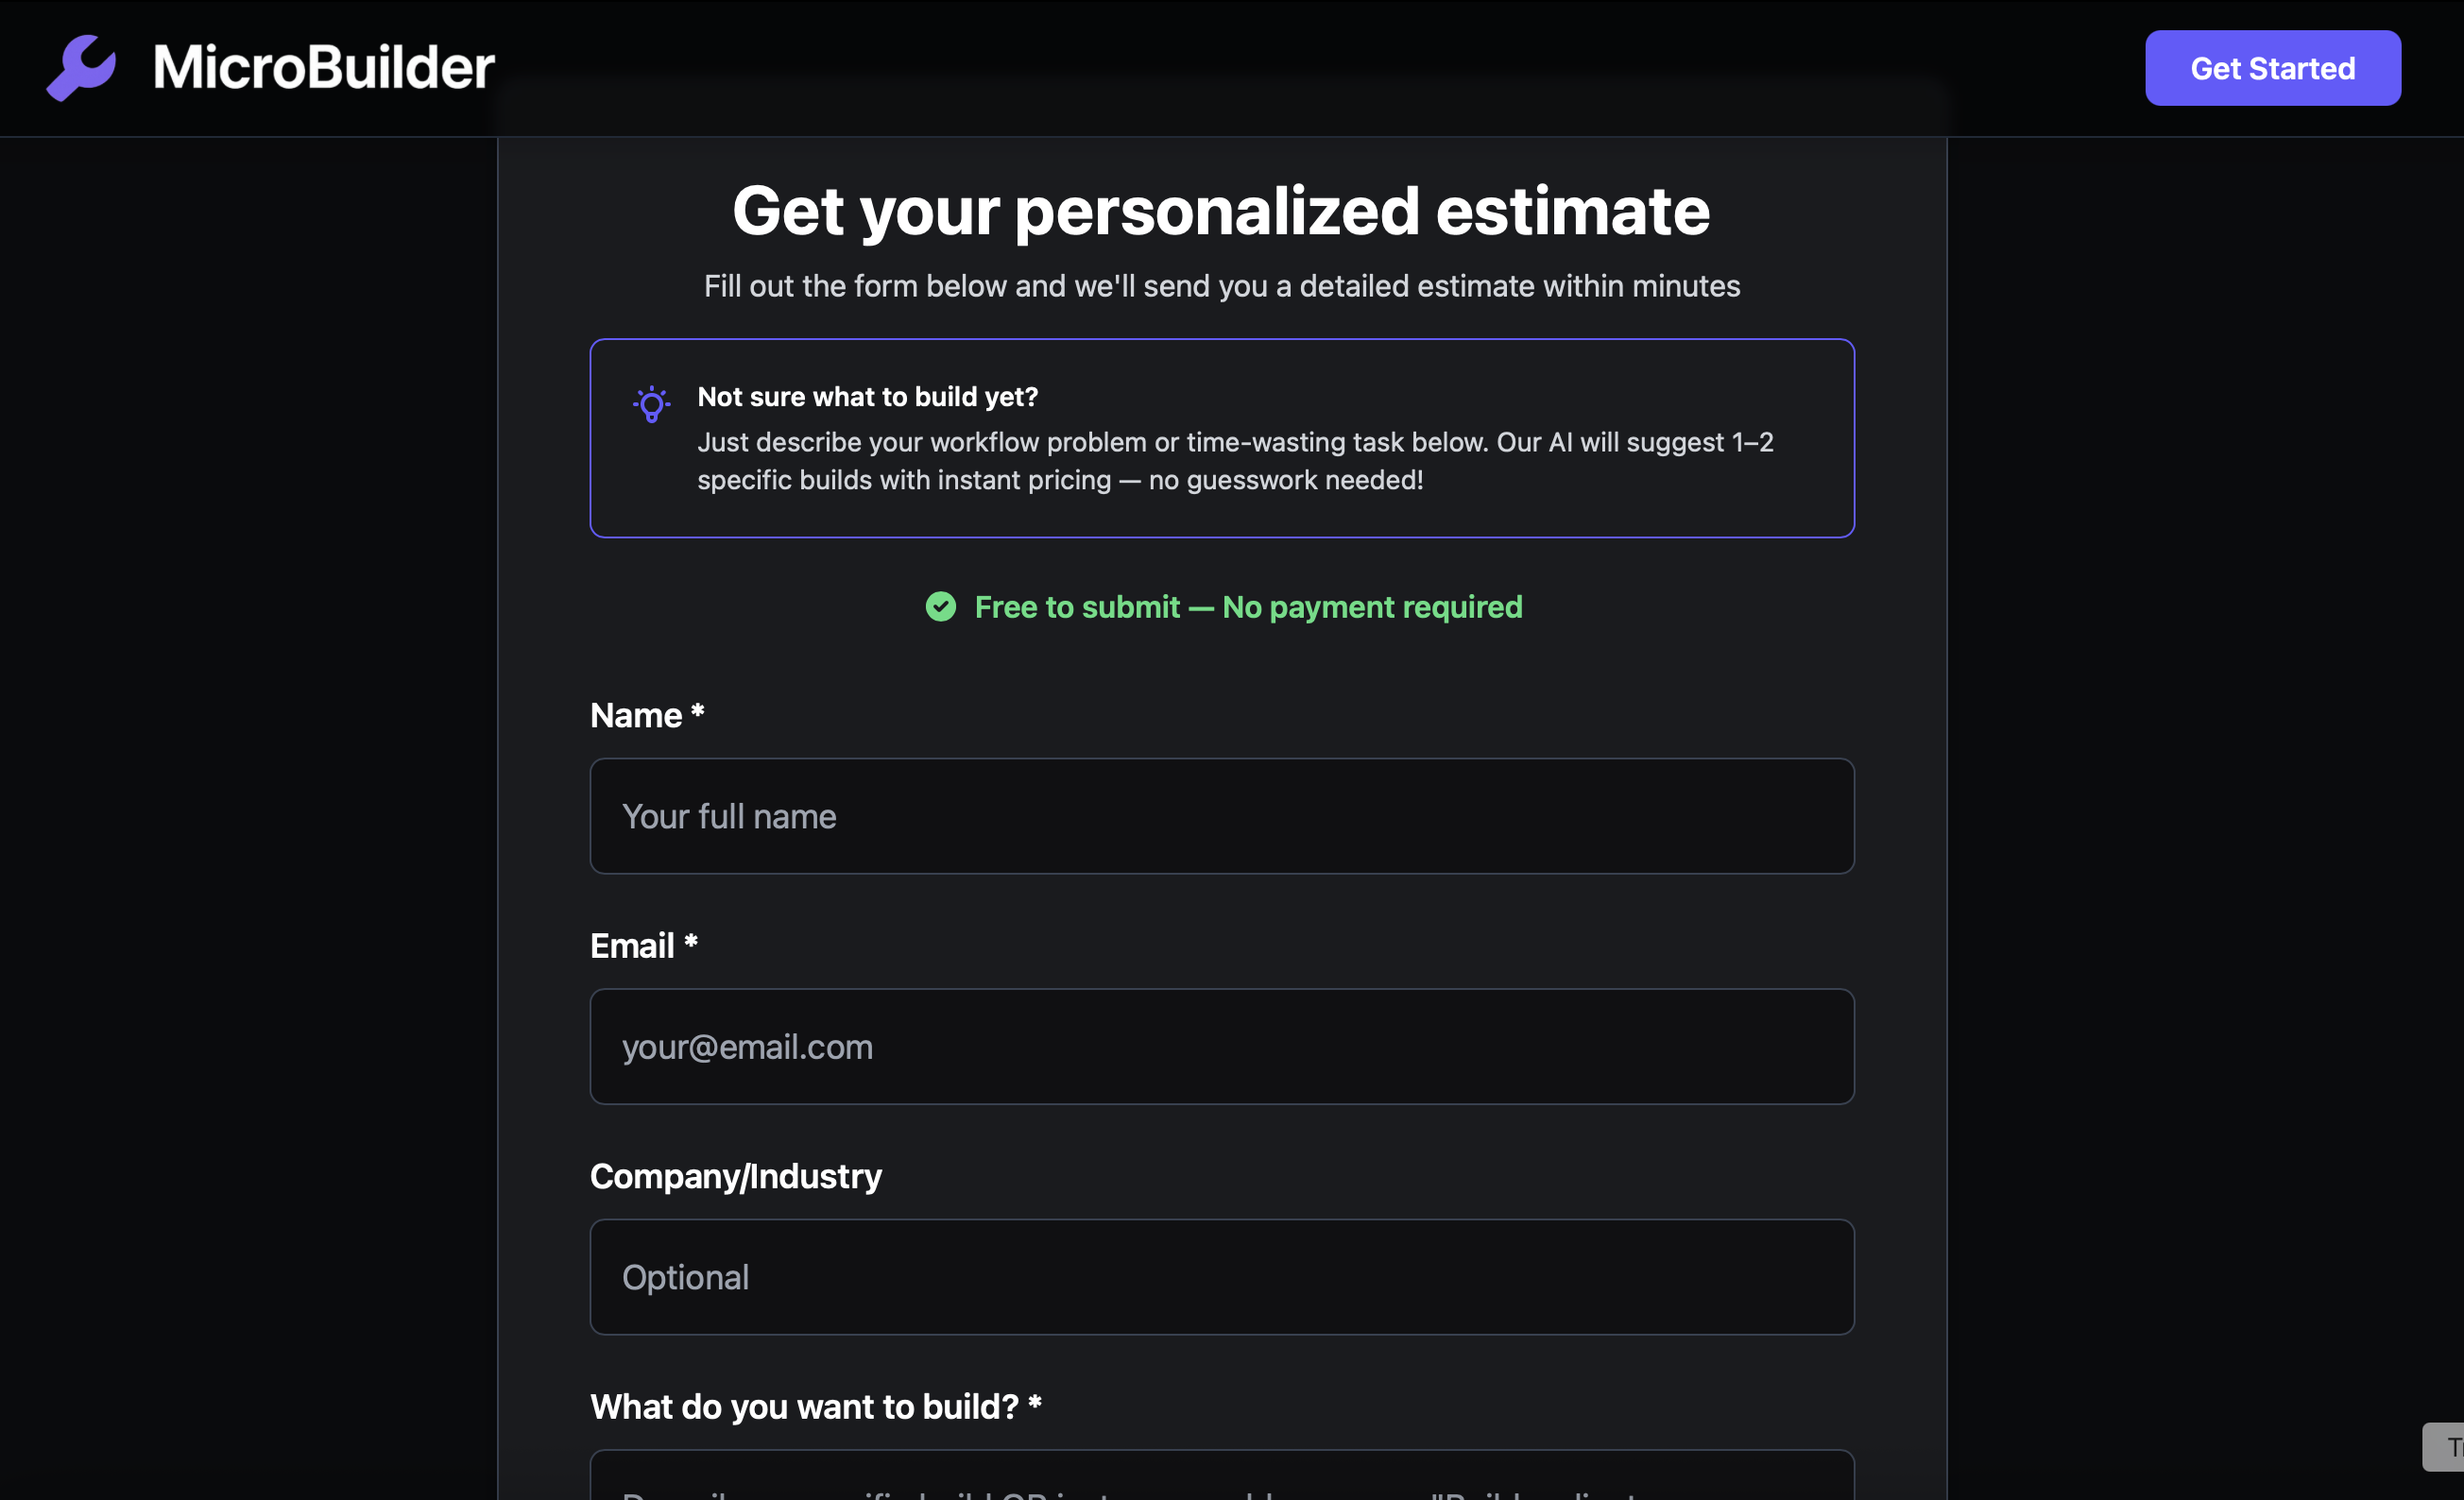Click the MicroBuilder brand name
2464x1500 pixels.
[323, 68]
